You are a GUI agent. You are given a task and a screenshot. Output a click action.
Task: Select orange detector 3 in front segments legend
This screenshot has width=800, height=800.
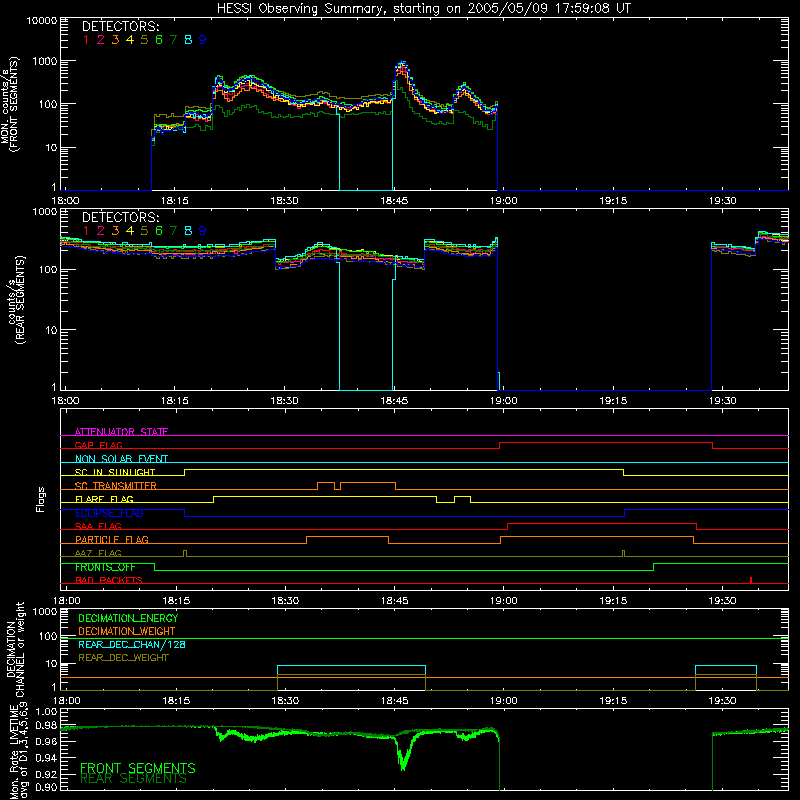115,40
